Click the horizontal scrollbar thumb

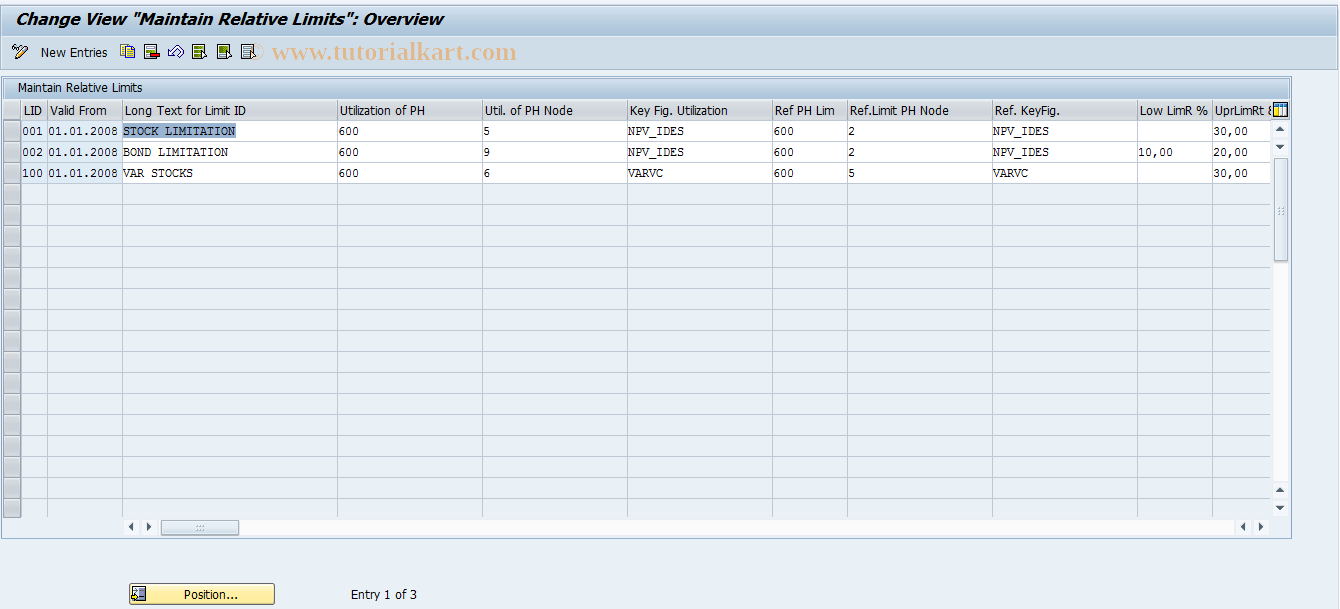click(x=200, y=527)
